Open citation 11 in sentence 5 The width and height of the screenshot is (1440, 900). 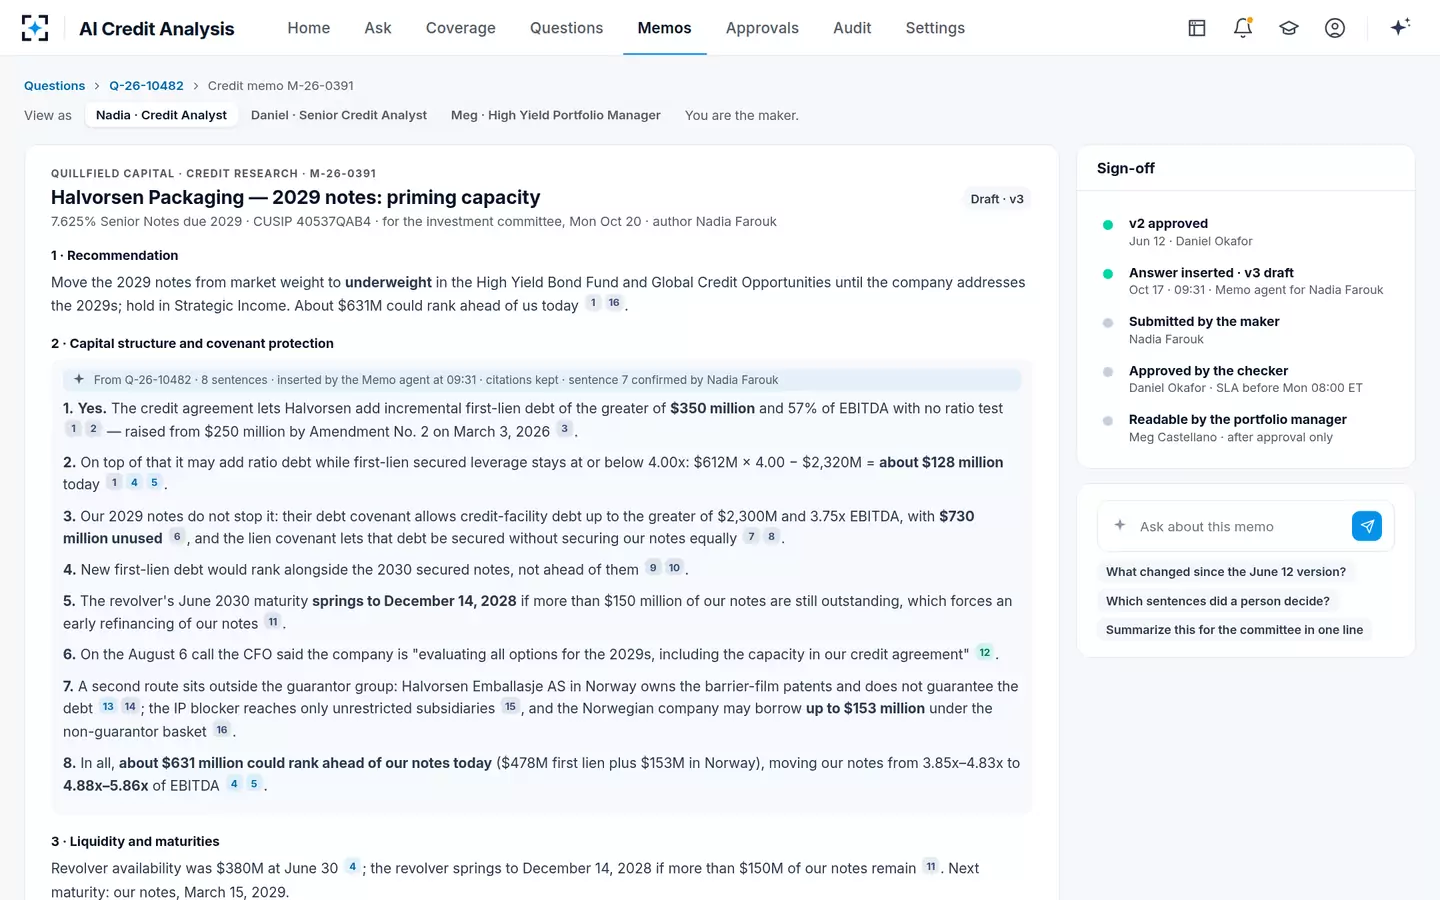point(273,622)
